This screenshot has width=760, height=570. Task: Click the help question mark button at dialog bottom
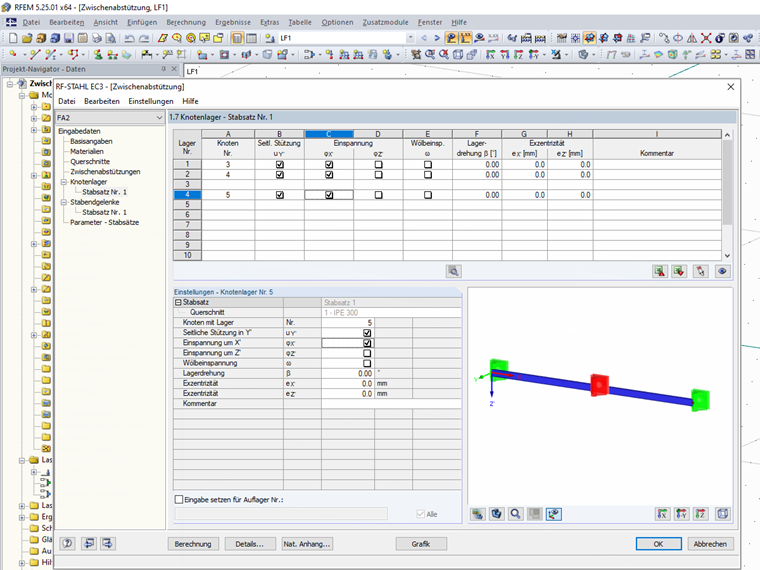67,543
